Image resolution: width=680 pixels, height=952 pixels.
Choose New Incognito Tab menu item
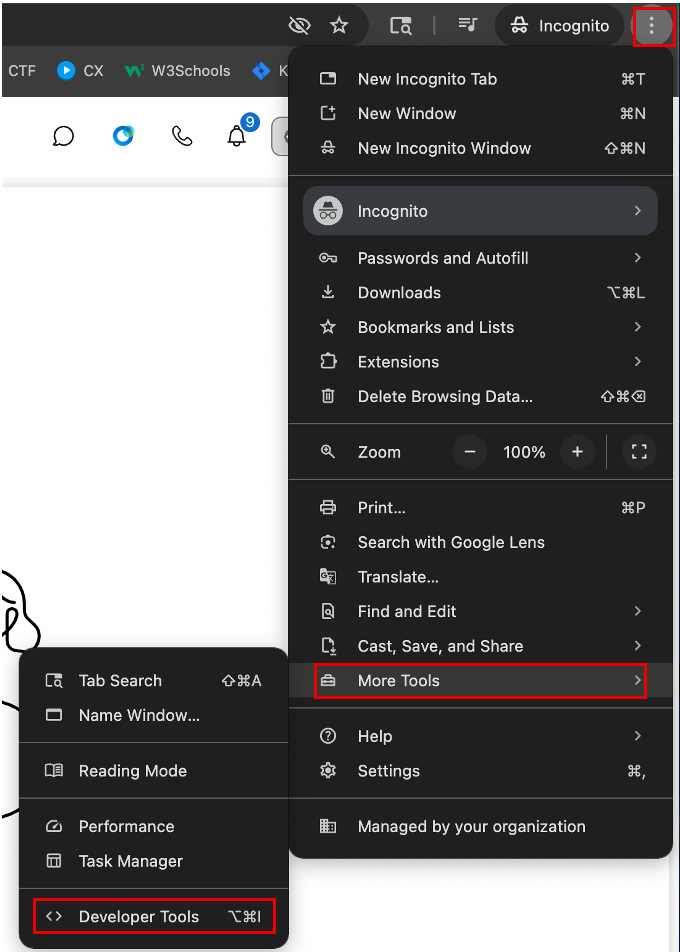pyautogui.click(x=480, y=79)
